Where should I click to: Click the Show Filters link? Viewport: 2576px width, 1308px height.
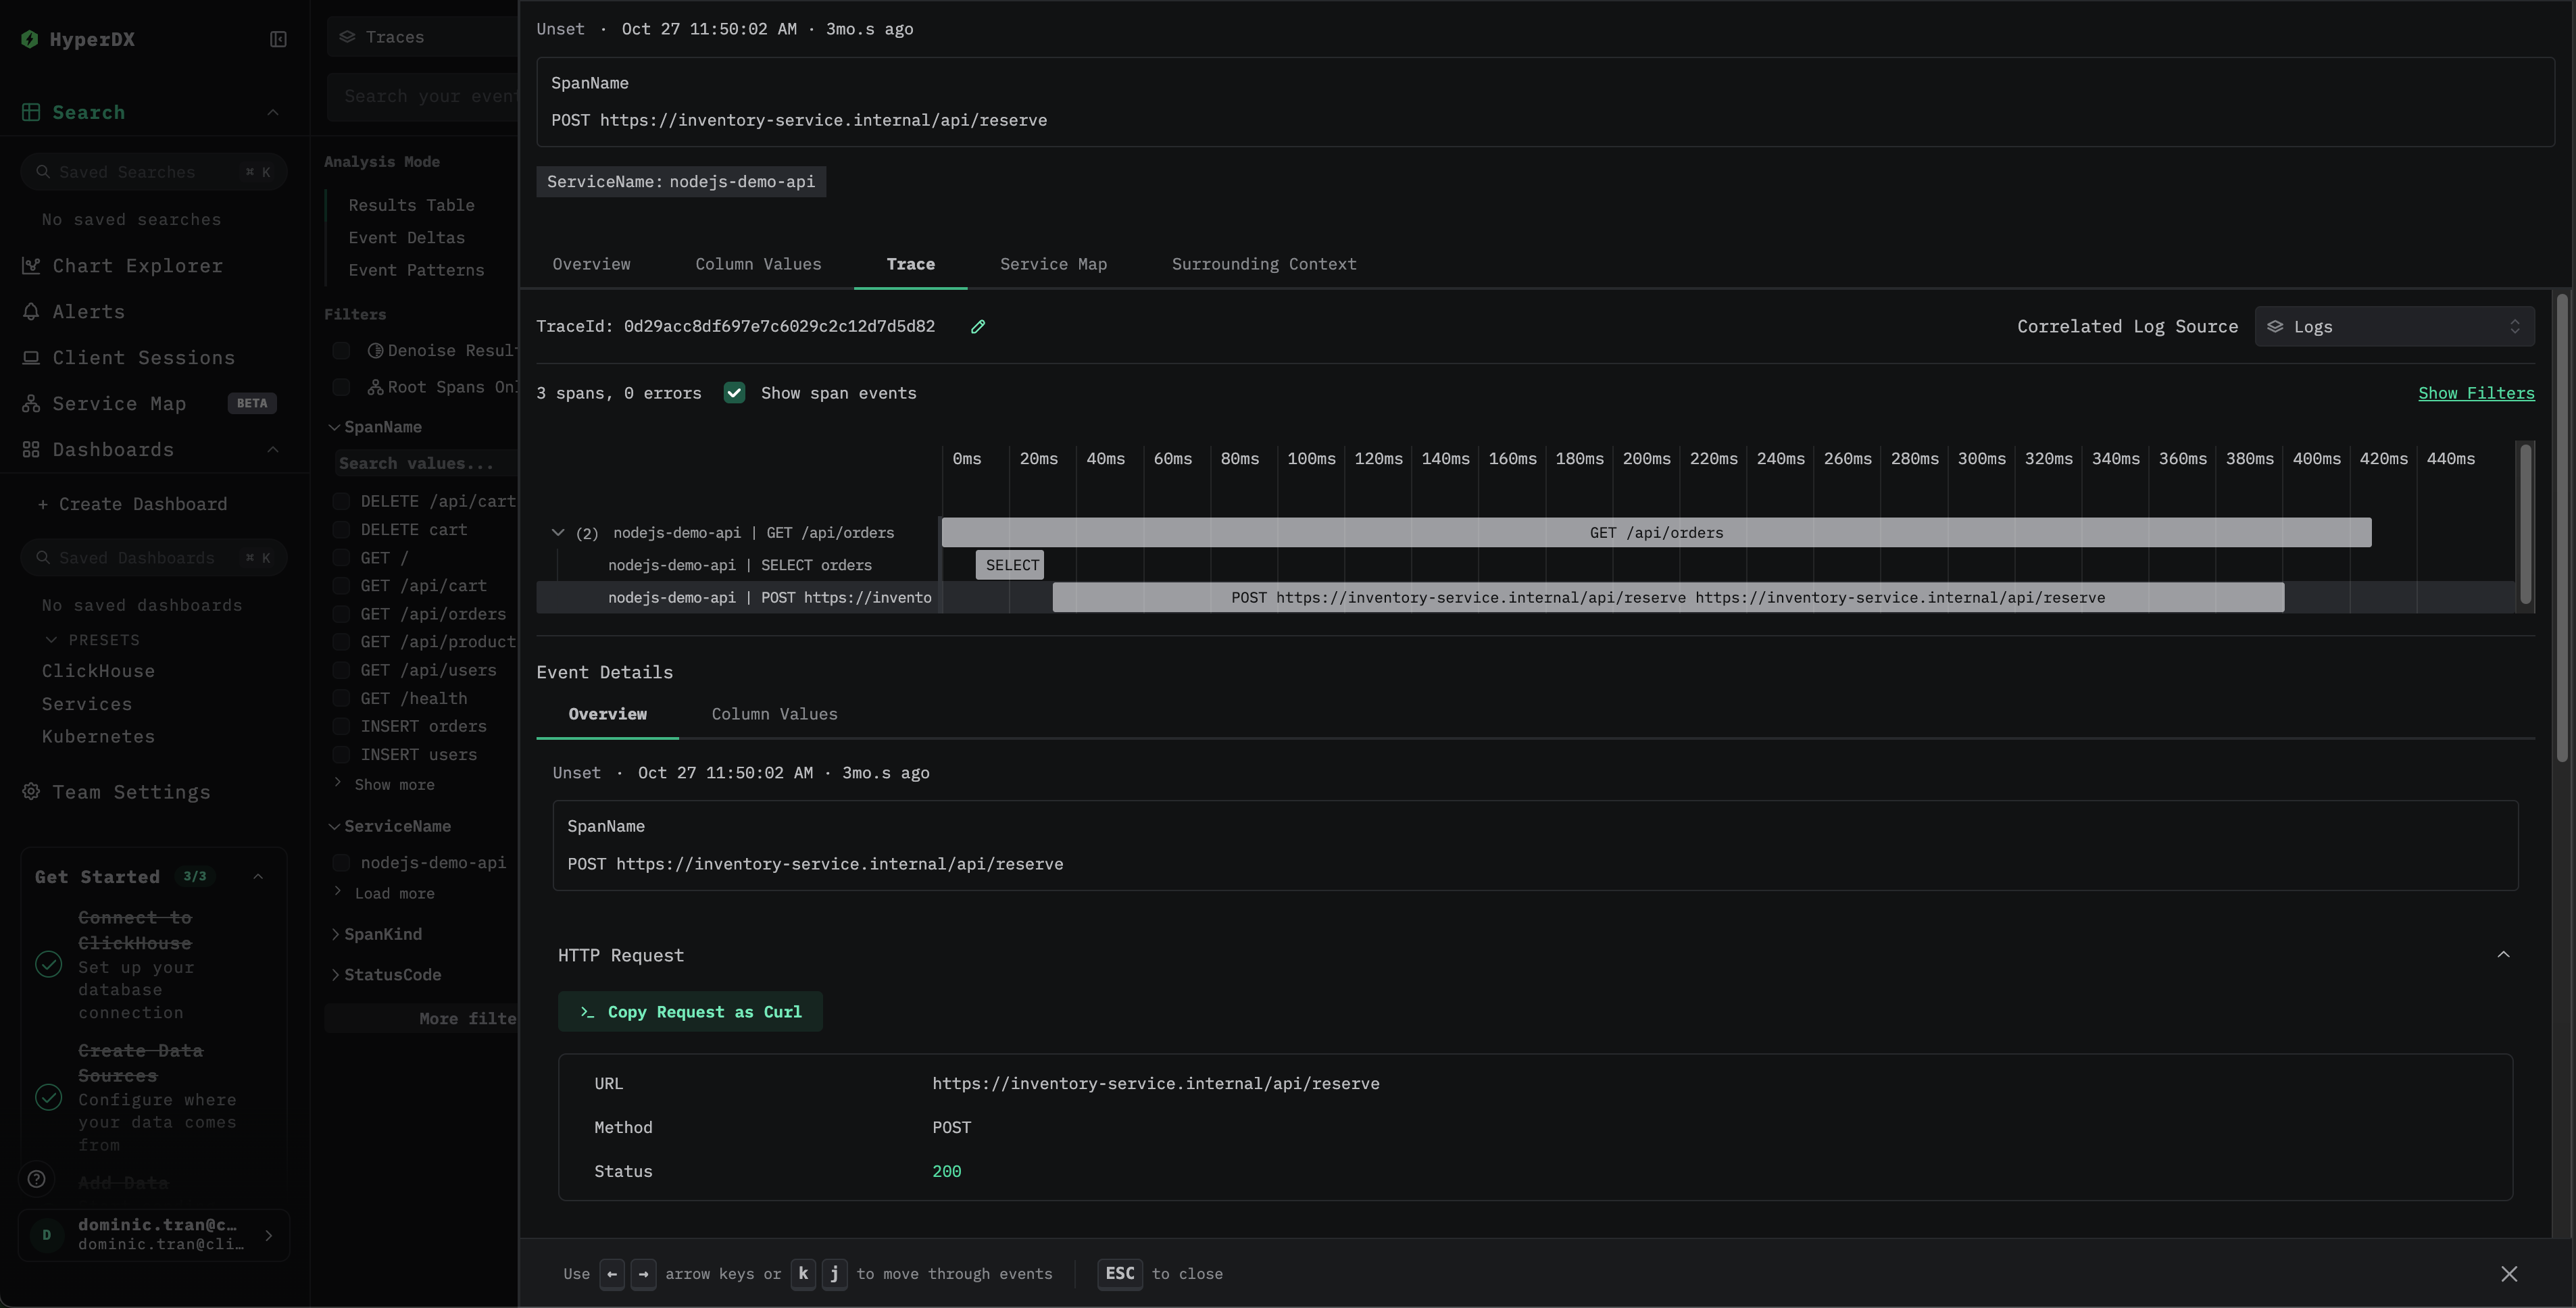pos(2476,392)
